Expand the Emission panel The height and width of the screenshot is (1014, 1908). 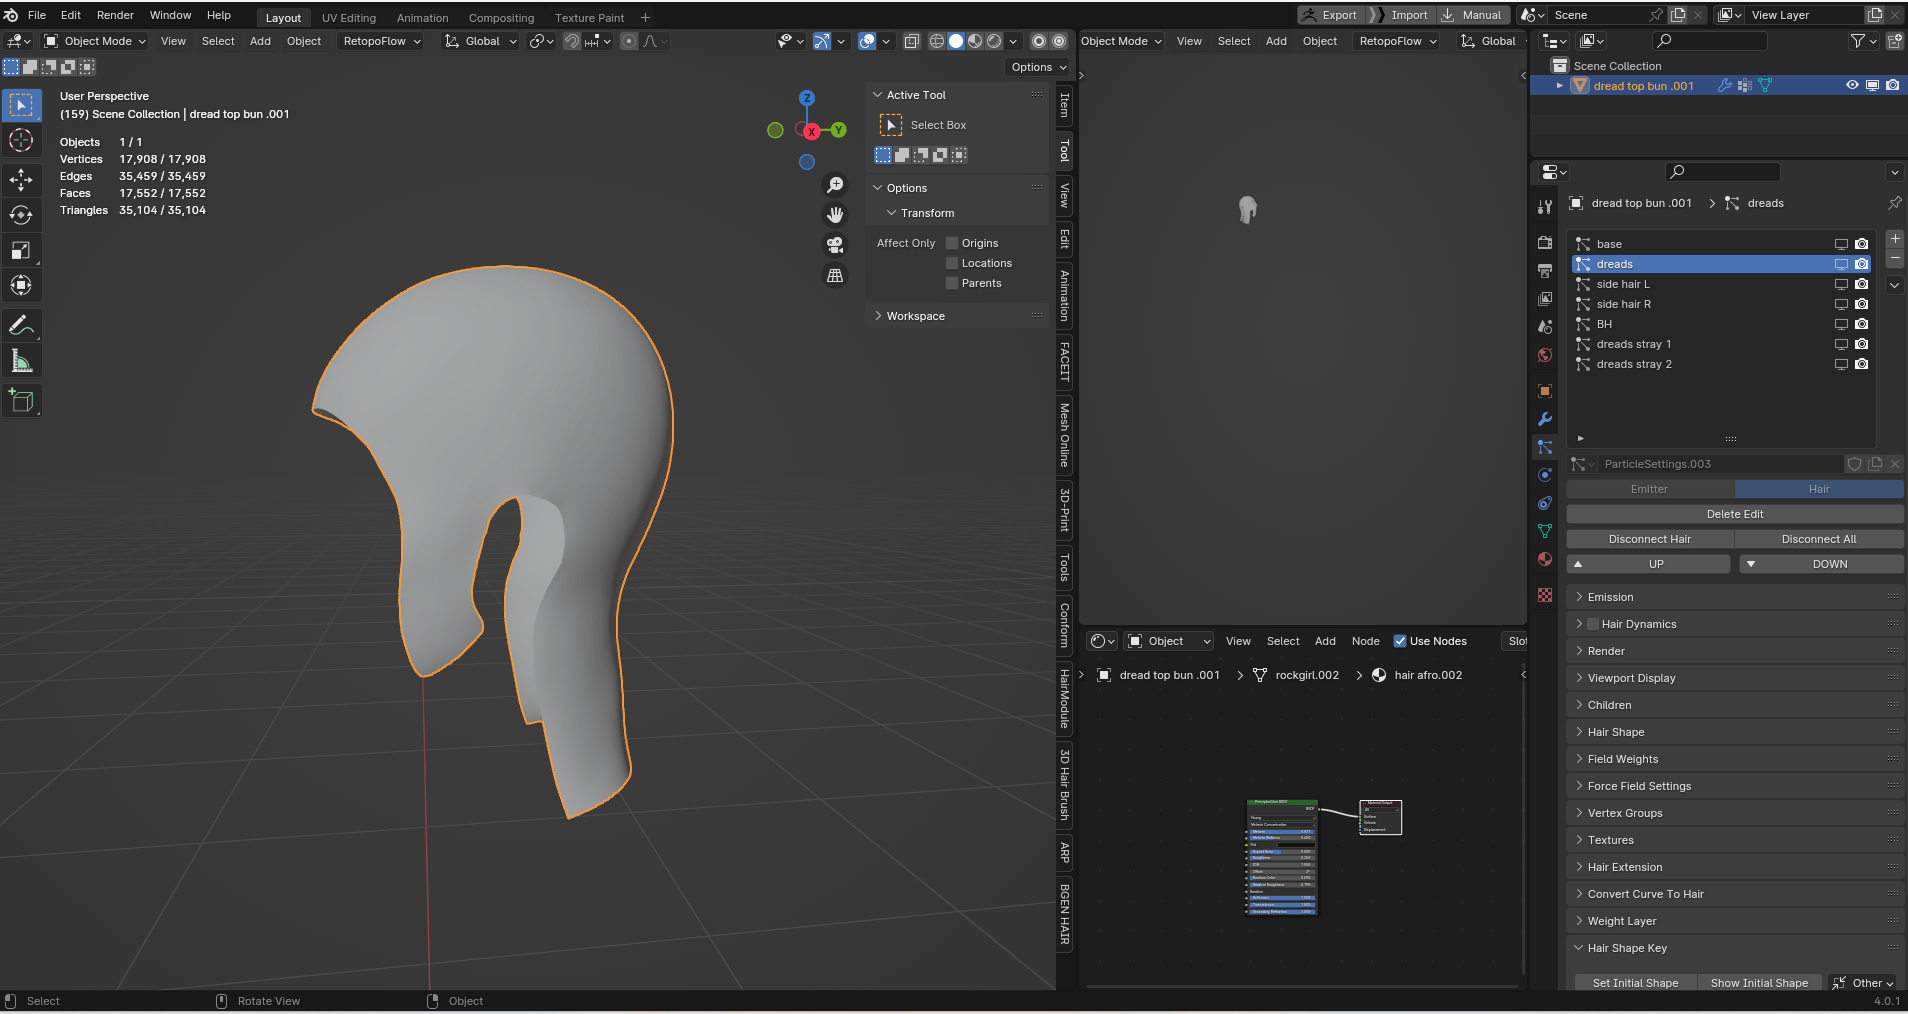[x=1735, y=597]
